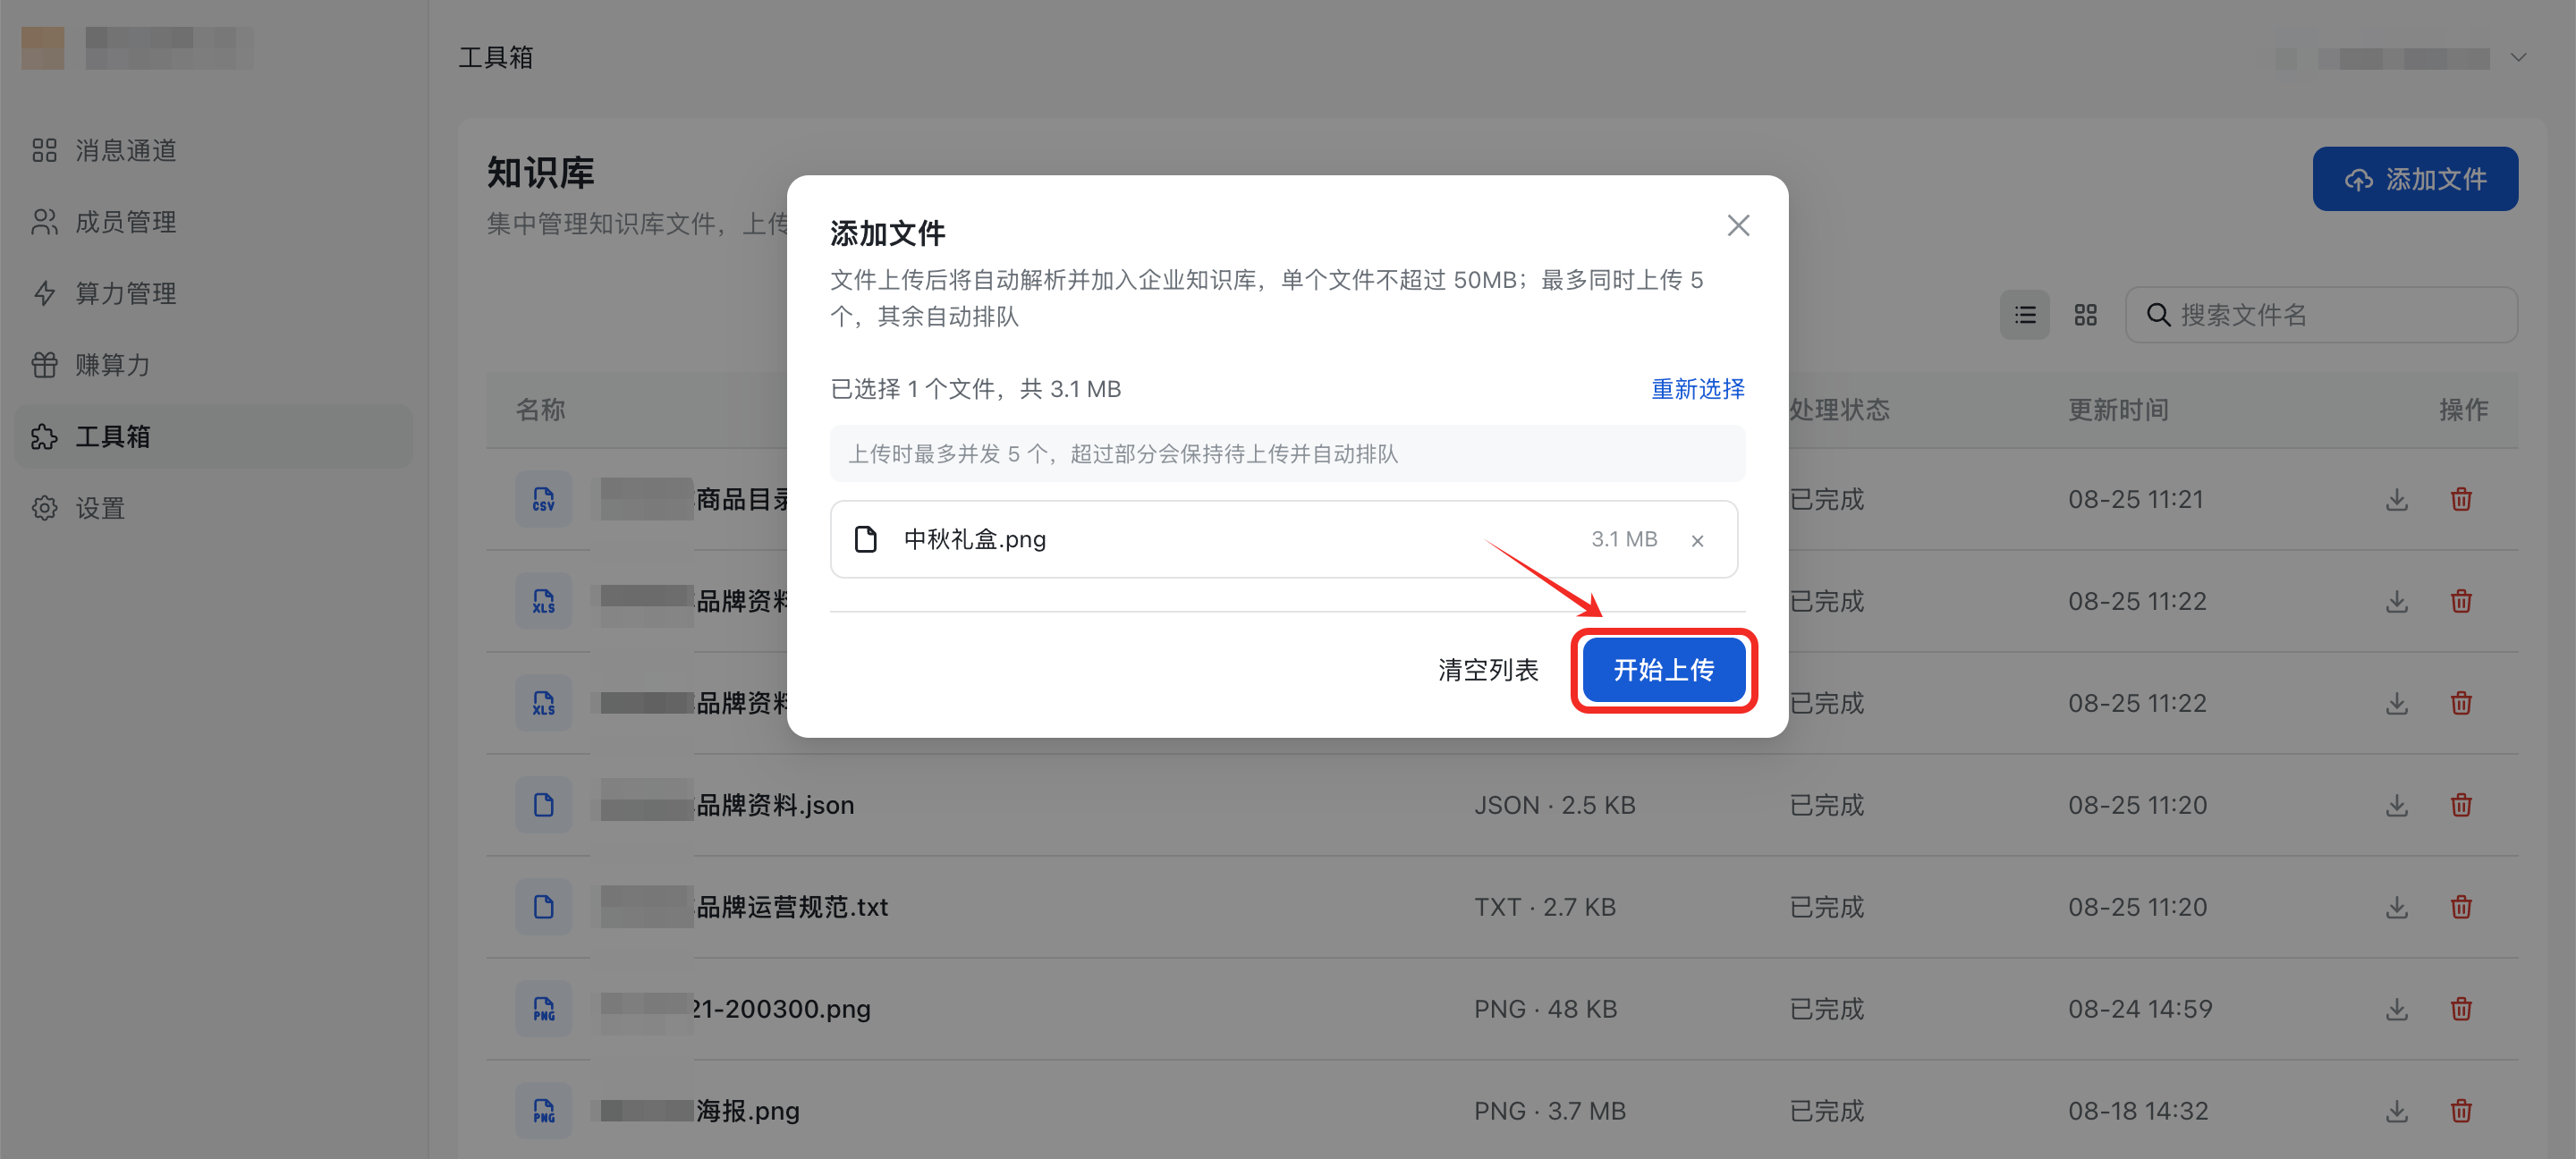Click the file icon of 品牌资料.json
Screen dimensions: 2576x1159
coord(543,805)
